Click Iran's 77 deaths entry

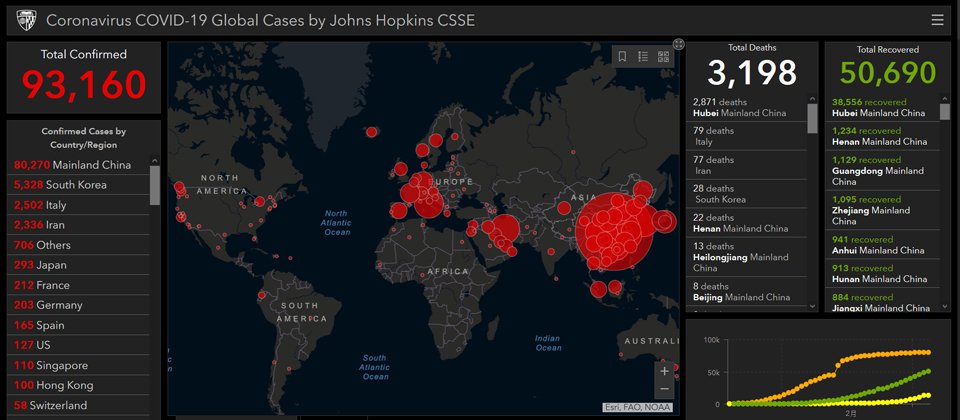pos(747,165)
